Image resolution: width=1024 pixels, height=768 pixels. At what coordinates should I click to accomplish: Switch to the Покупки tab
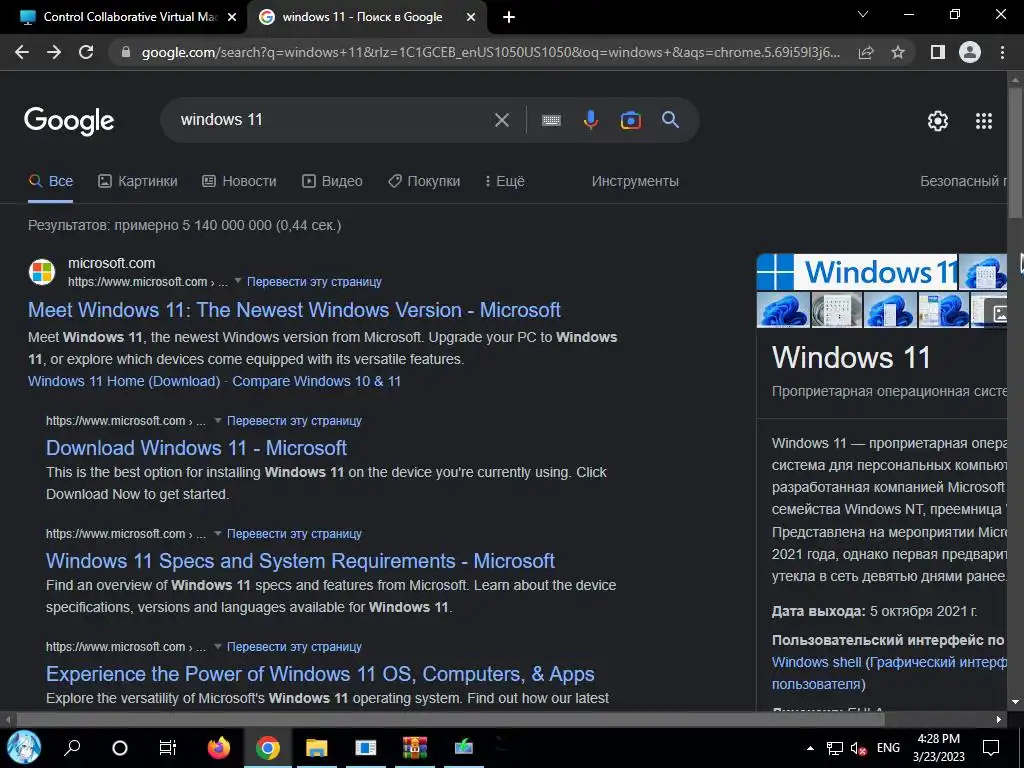tap(424, 181)
